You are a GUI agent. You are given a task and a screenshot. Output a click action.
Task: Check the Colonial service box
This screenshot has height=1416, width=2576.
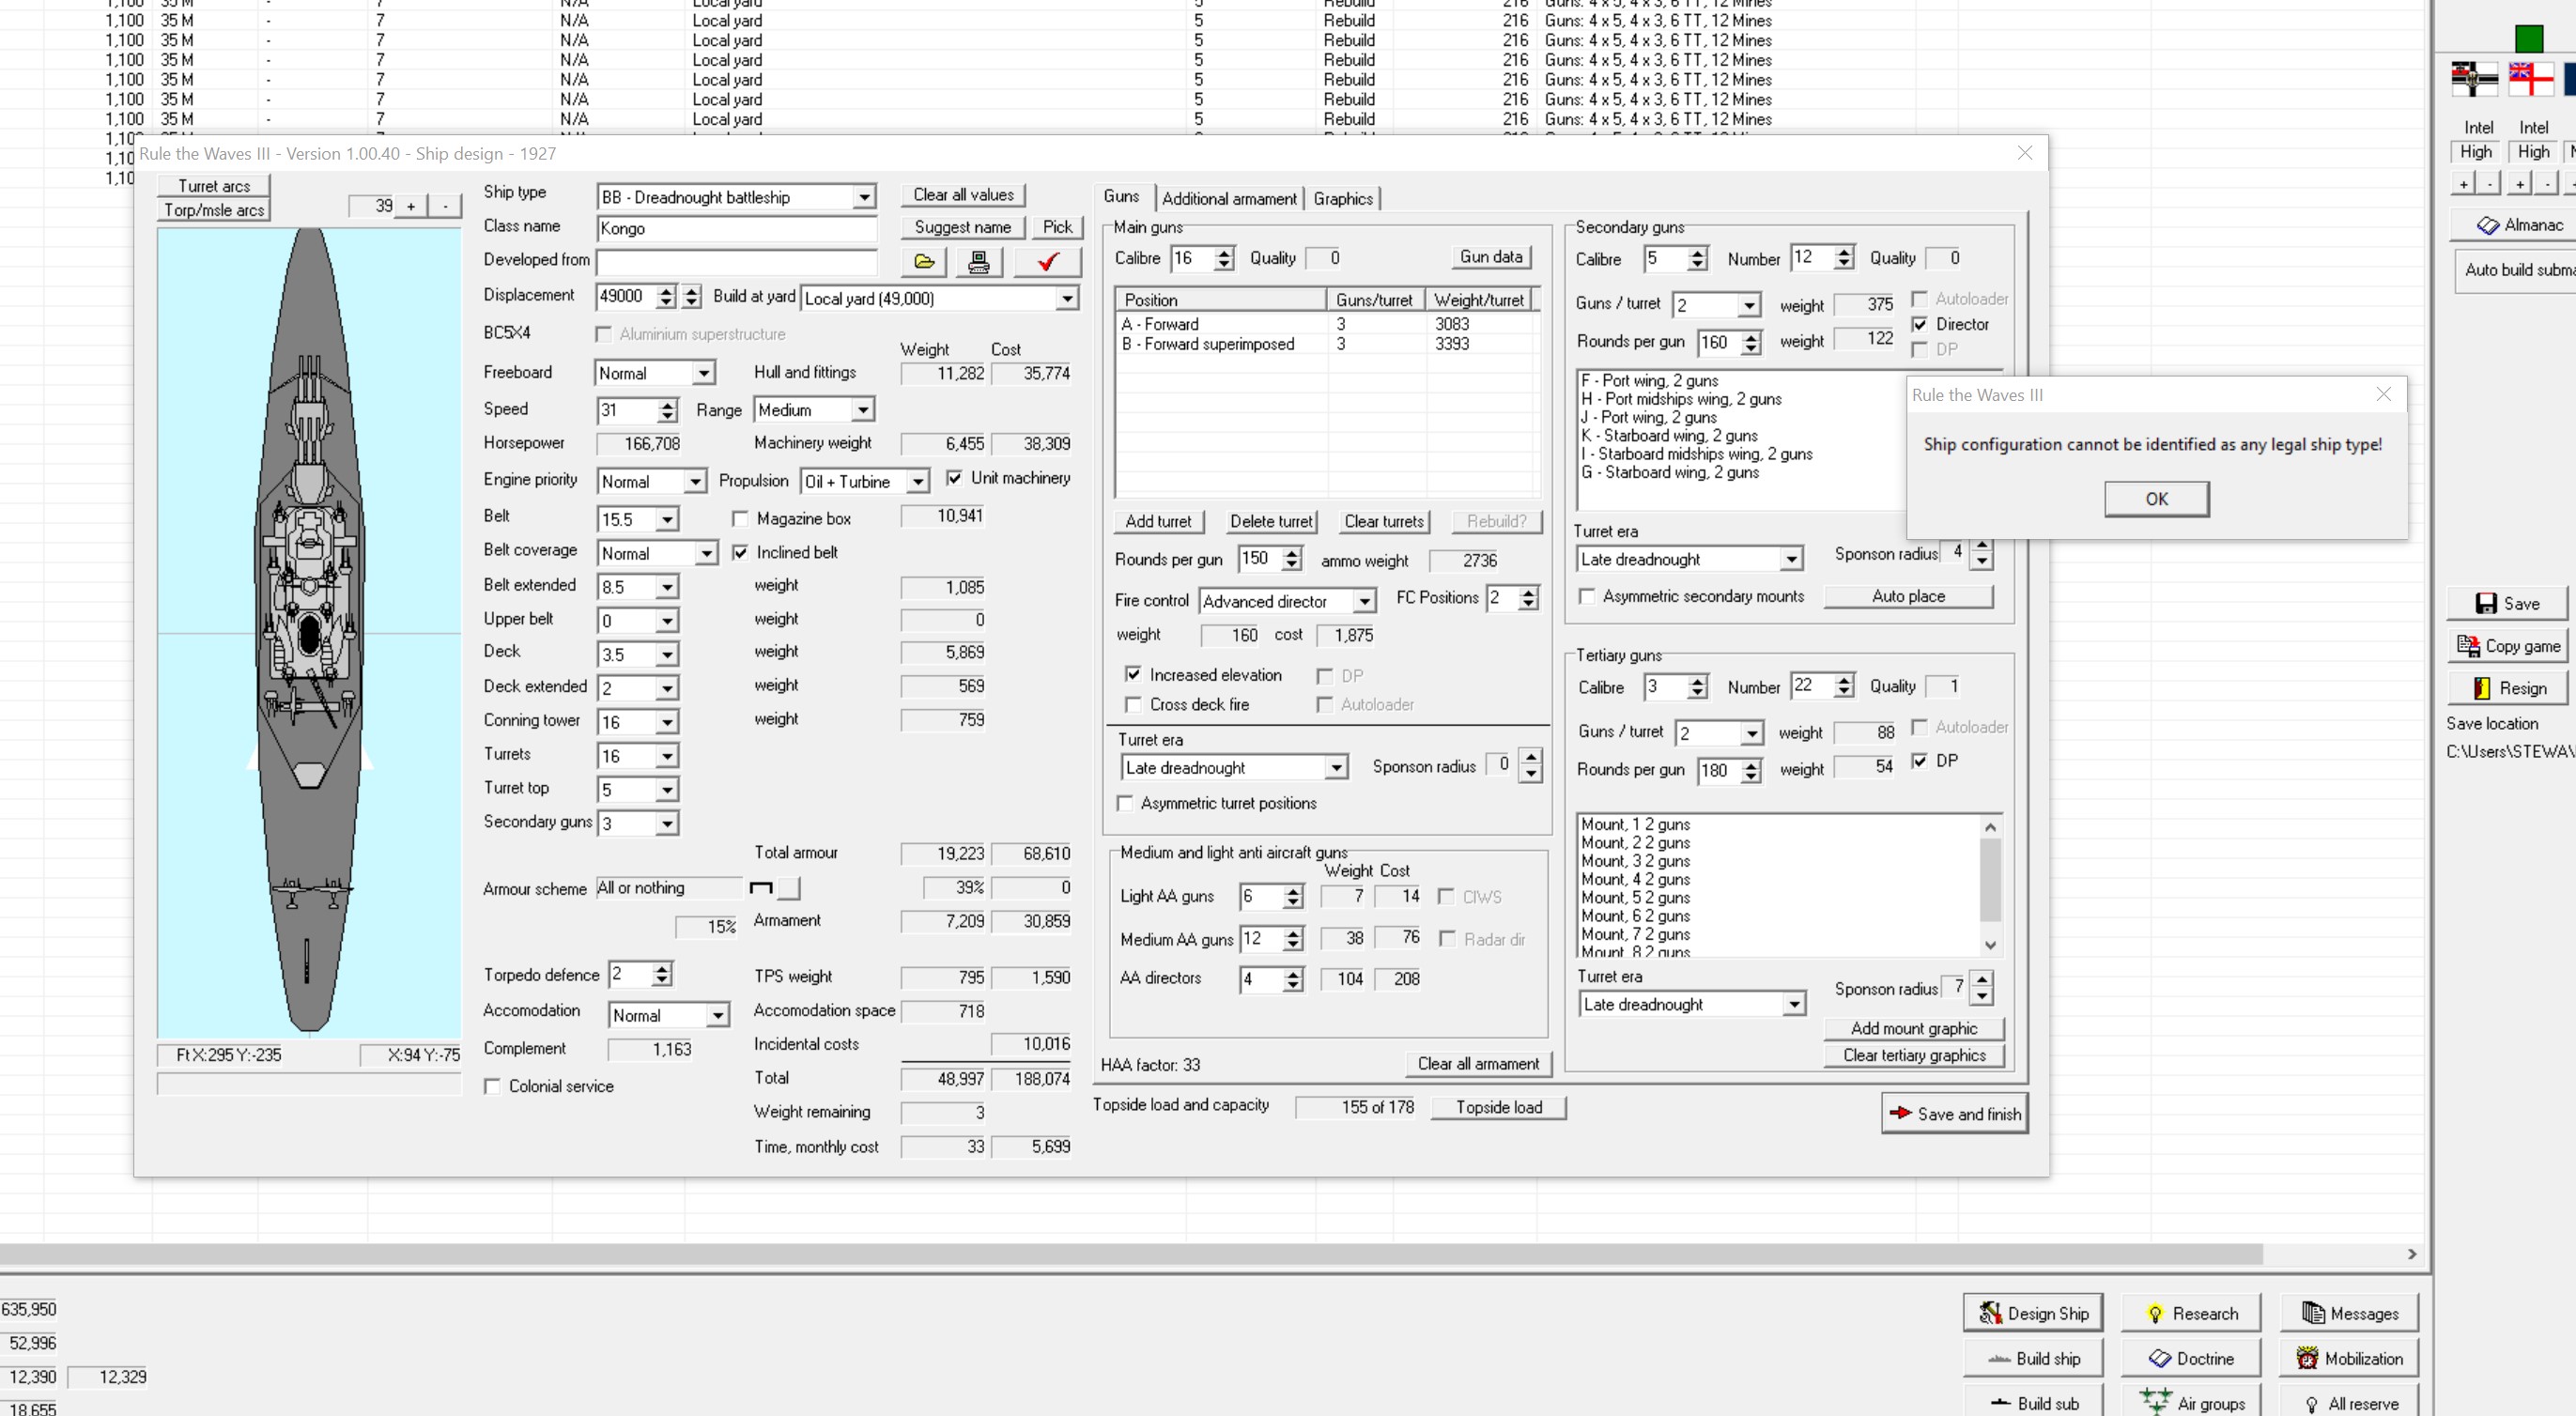click(x=492, y=1087)
